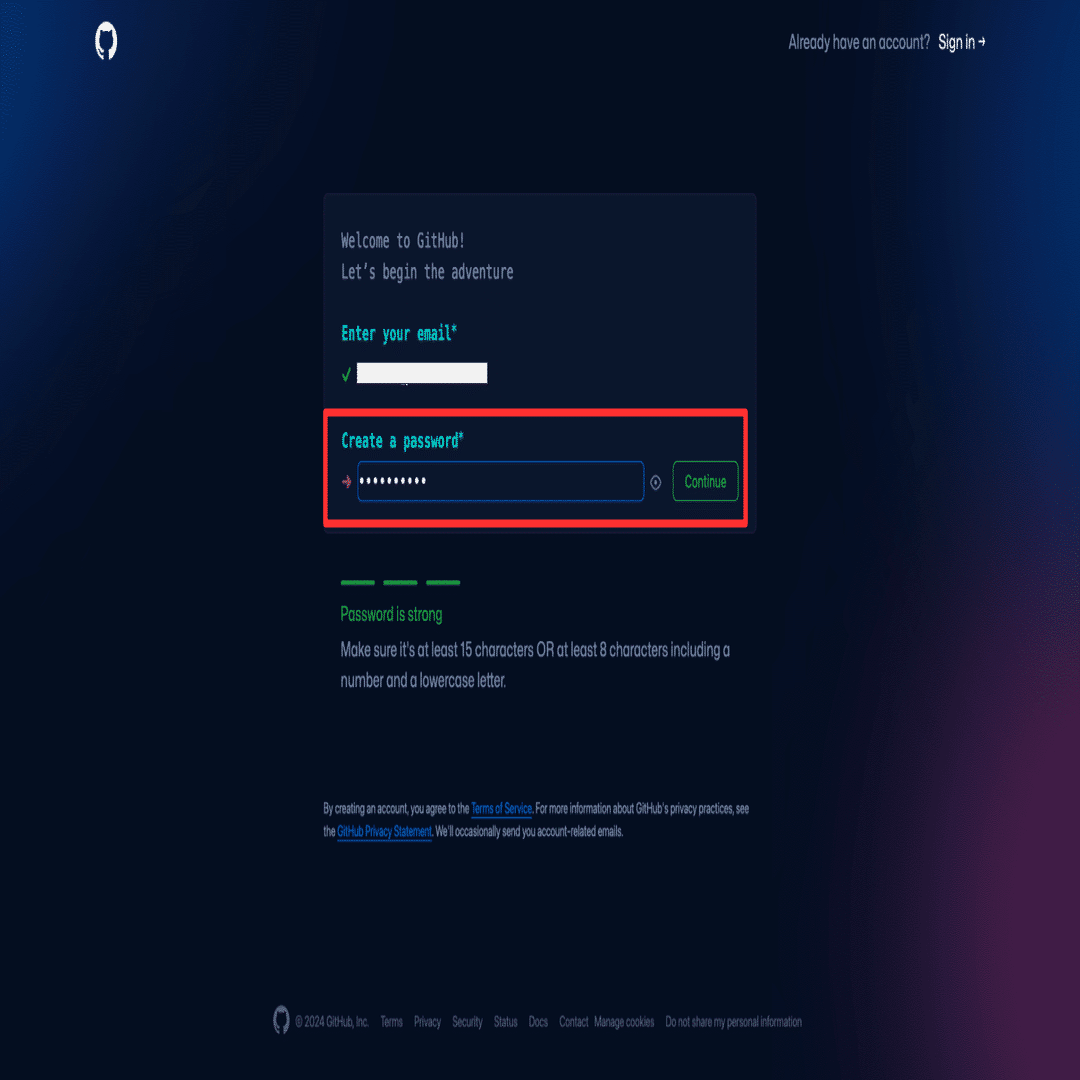Click the footer GitHub logo icon

pyautogui.click(x=281, y=1019)
